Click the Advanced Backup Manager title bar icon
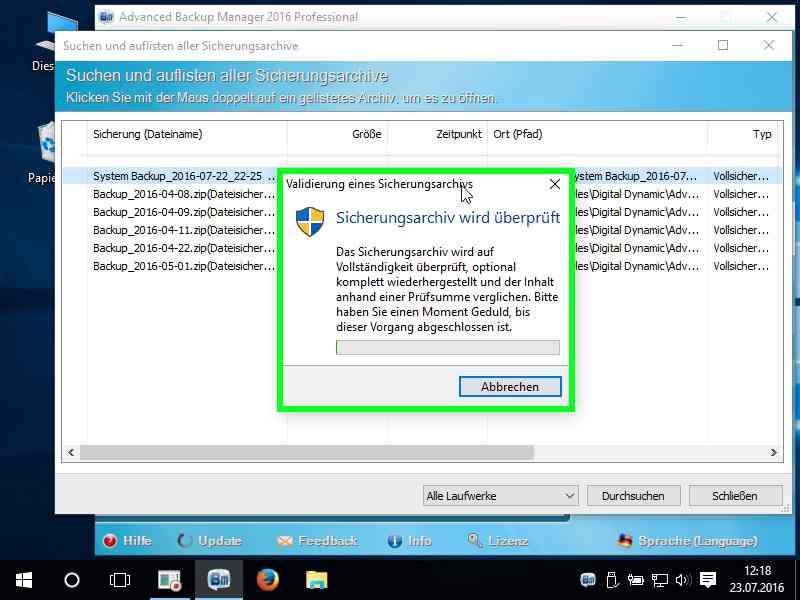Image resolution: width=800 pixels, height=600 pixels. click(x=107, y=17)
